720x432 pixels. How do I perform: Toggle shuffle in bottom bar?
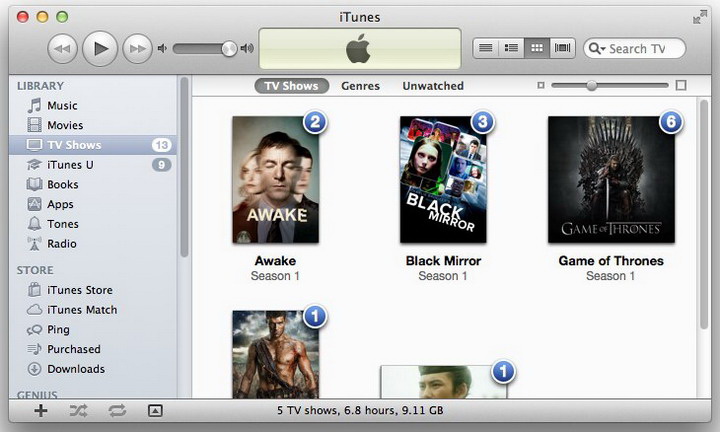click(x=79, y=410)
